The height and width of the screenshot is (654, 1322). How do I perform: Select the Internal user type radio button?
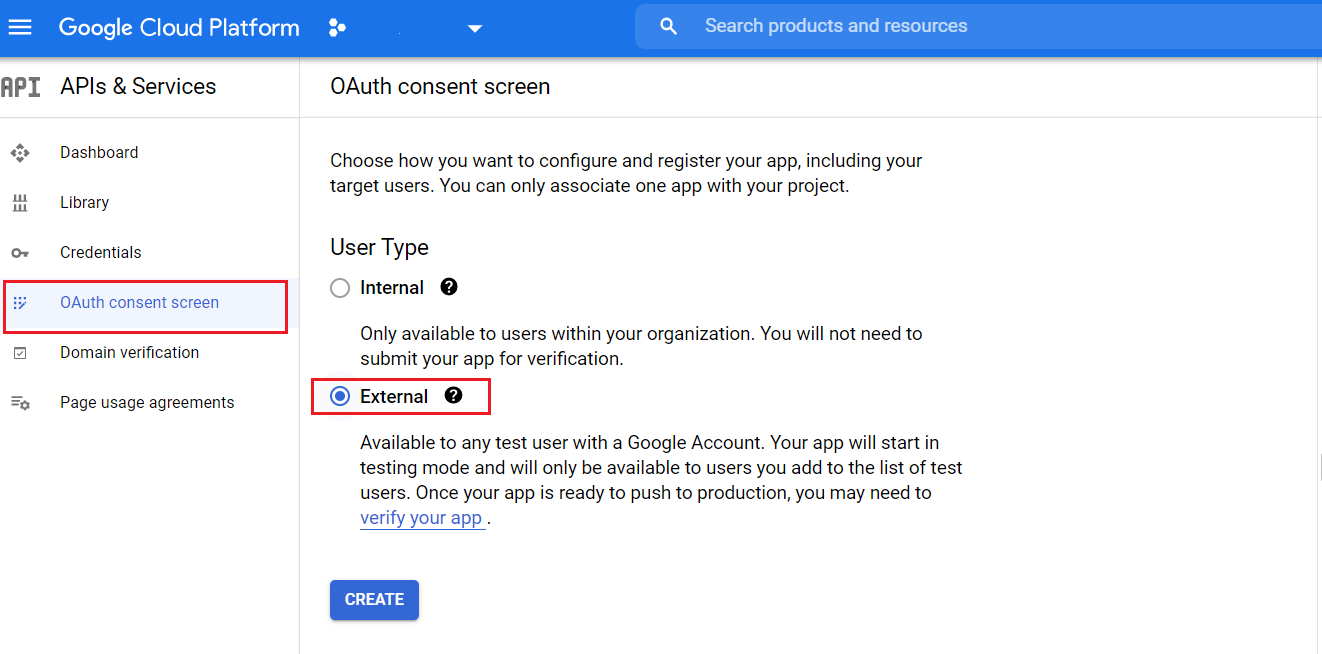(x=339, y=287)
